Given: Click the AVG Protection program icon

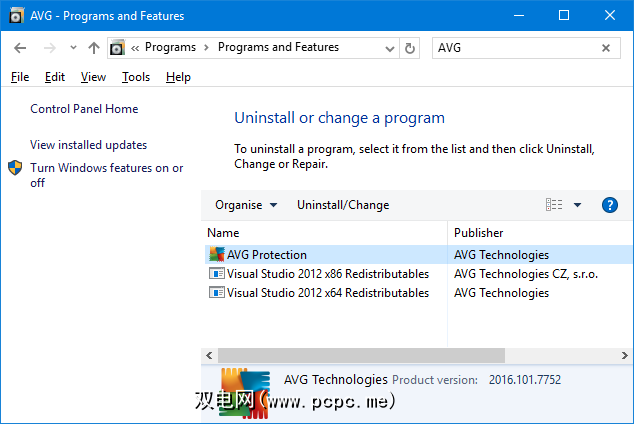Looking at the screenshot, I should coord(217,255).
